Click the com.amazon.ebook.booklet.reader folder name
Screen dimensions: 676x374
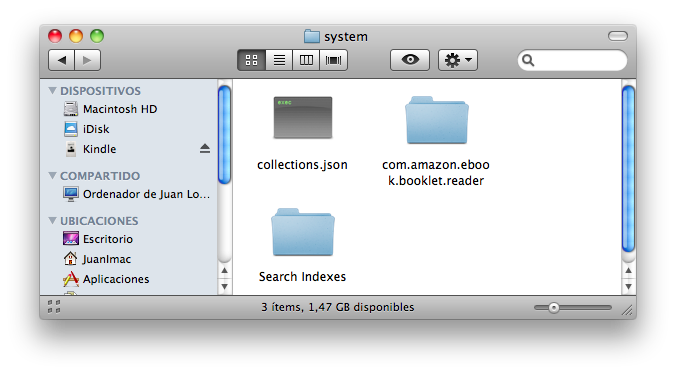click(x=436, y=172)
